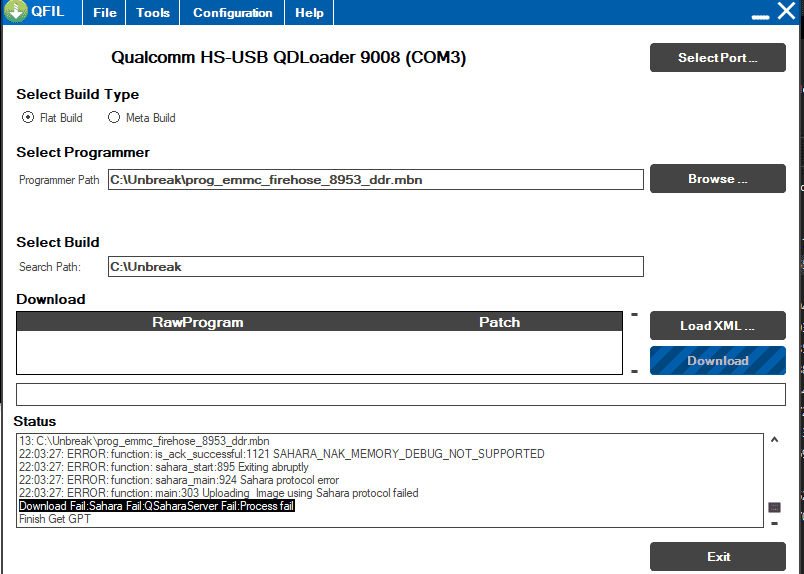This screenshot has height=574, width=804.
Task: Click the RawProgram column header
Action: (x=198, y=322)
